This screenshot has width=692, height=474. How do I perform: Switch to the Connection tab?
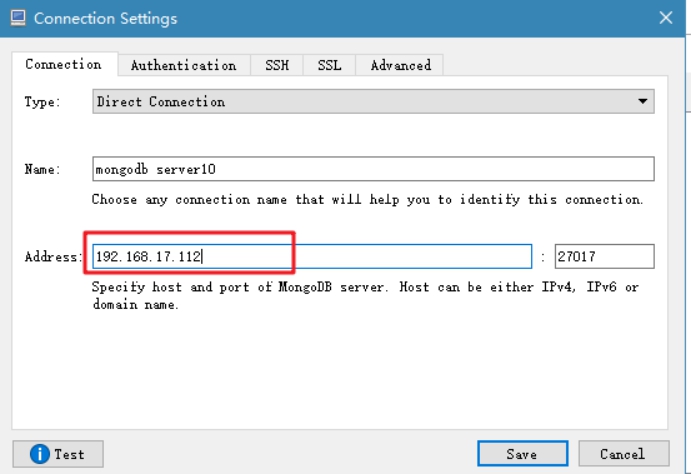[x=64, y=64]
